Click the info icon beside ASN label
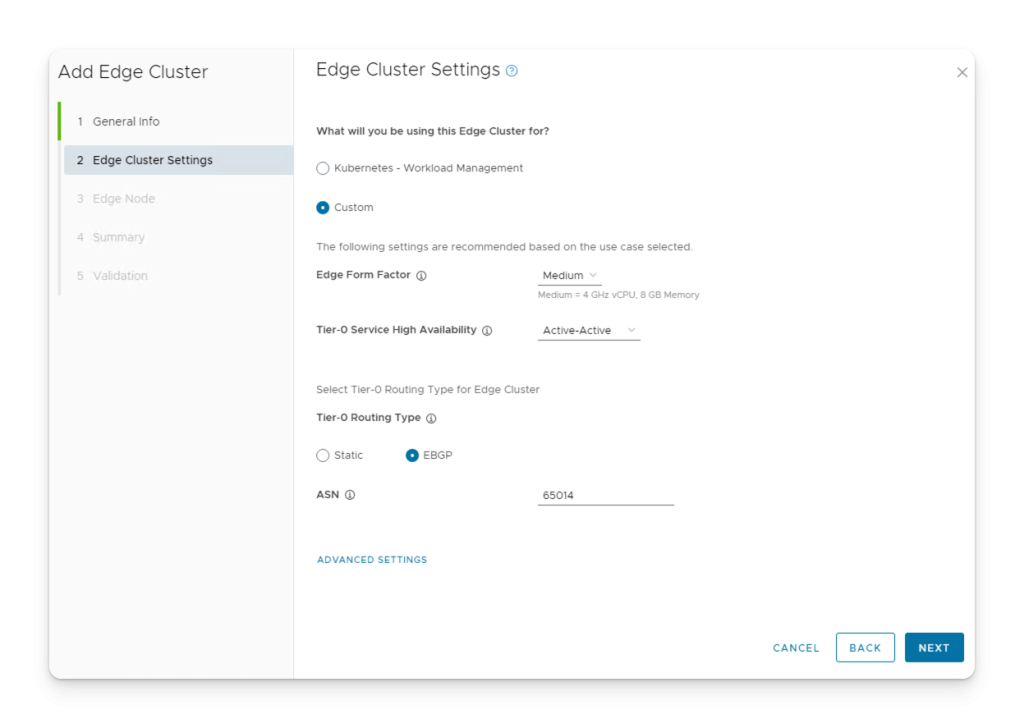Viewport: 1024px width, 728px height. (x=350, y=495)
